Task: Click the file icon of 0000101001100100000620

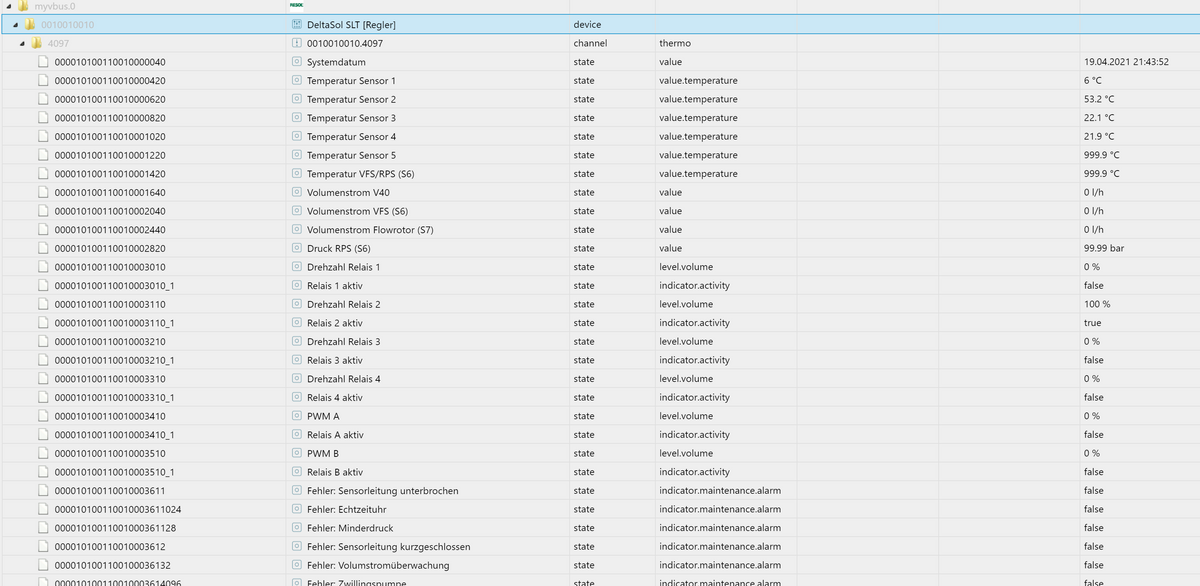Action: pos(43,99)
